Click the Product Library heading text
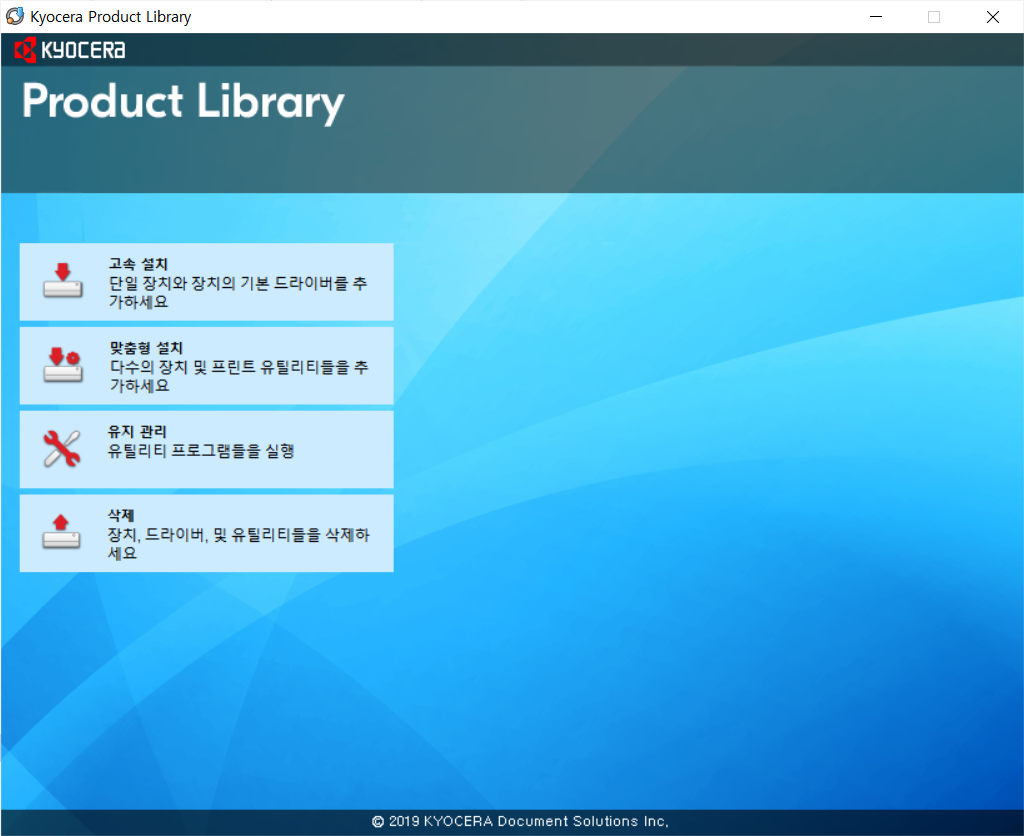 click(x=183, y=102)
